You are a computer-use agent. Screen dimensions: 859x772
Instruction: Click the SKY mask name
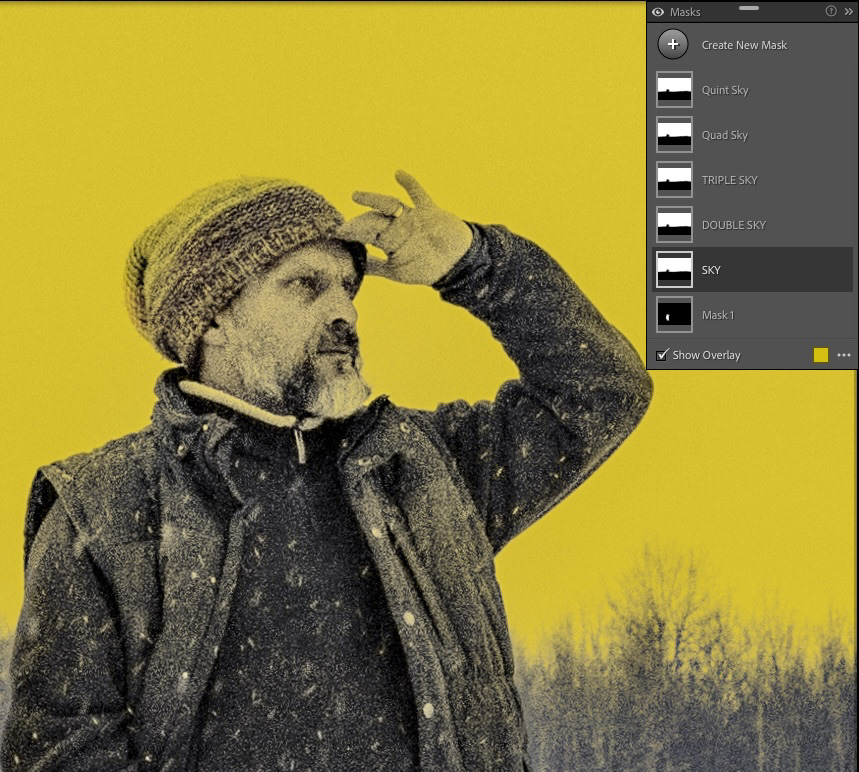click(711, 270)
